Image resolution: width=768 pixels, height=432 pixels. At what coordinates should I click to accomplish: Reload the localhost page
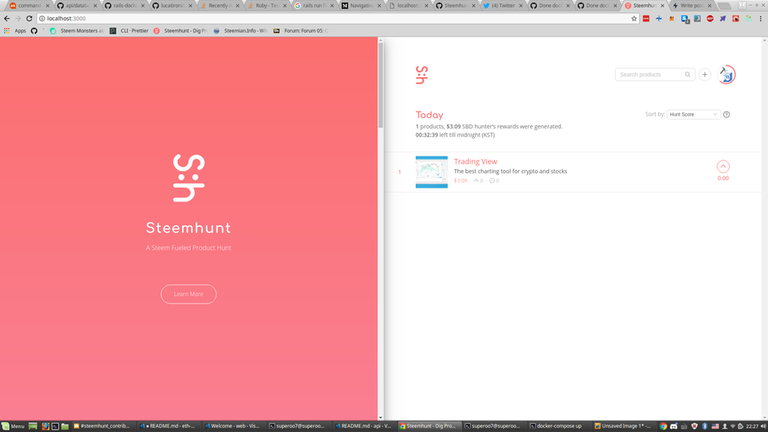point(29,19)
